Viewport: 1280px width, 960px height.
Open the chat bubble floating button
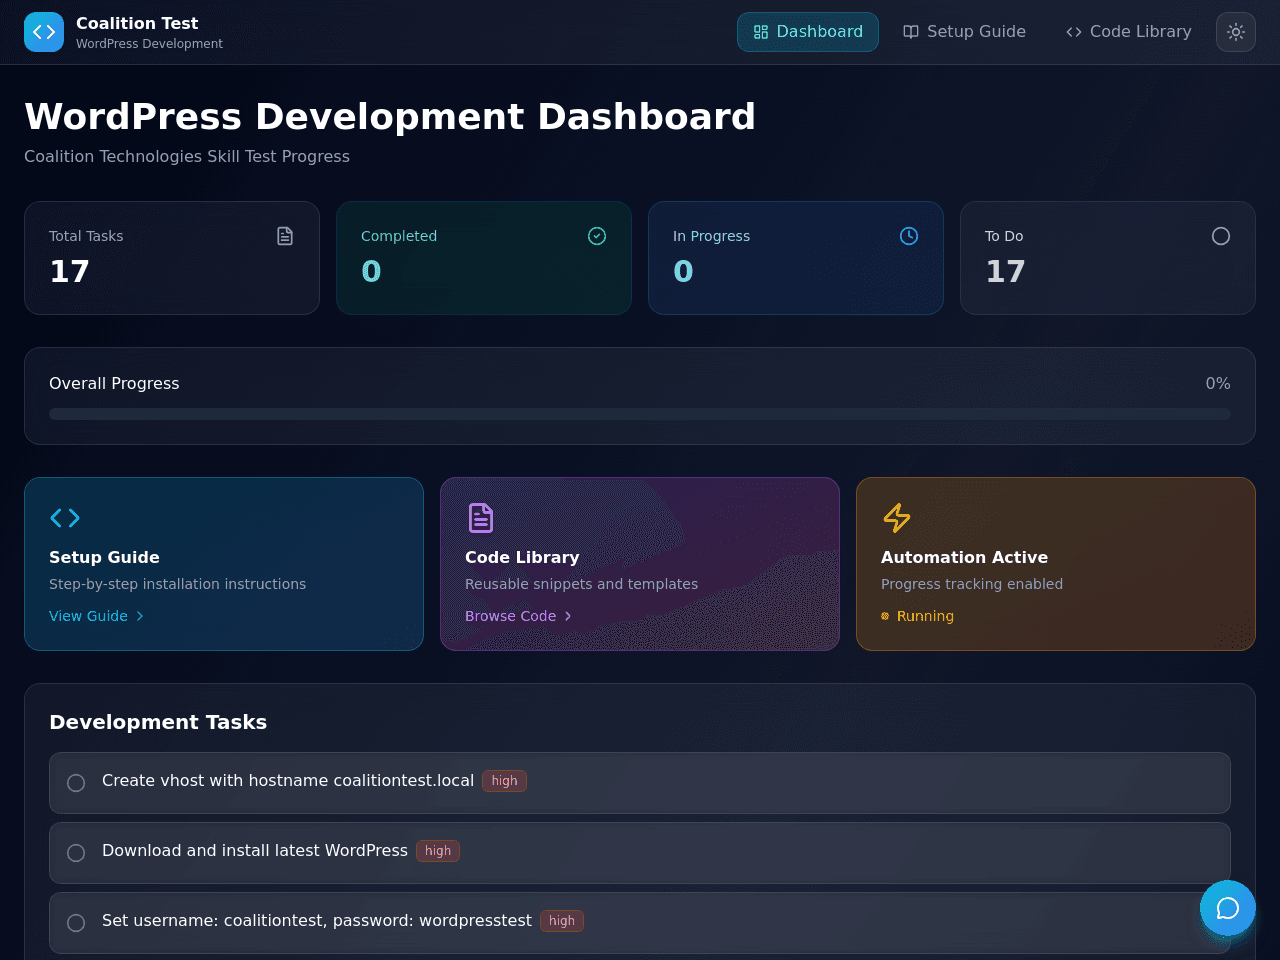coord(1228,908)
